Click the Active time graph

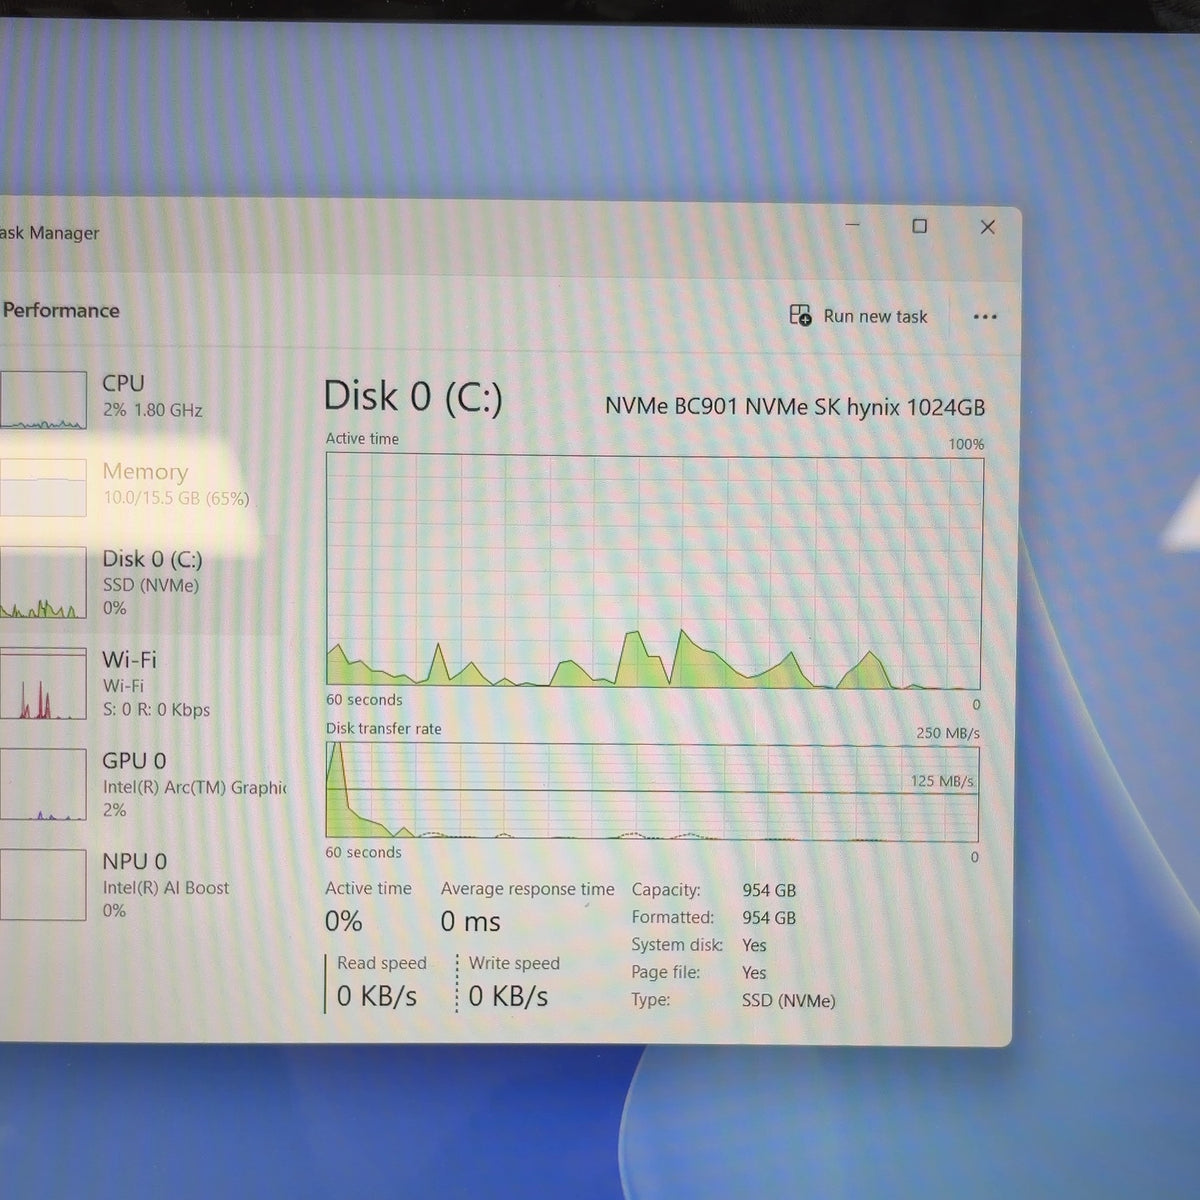[x=655, y=573]
